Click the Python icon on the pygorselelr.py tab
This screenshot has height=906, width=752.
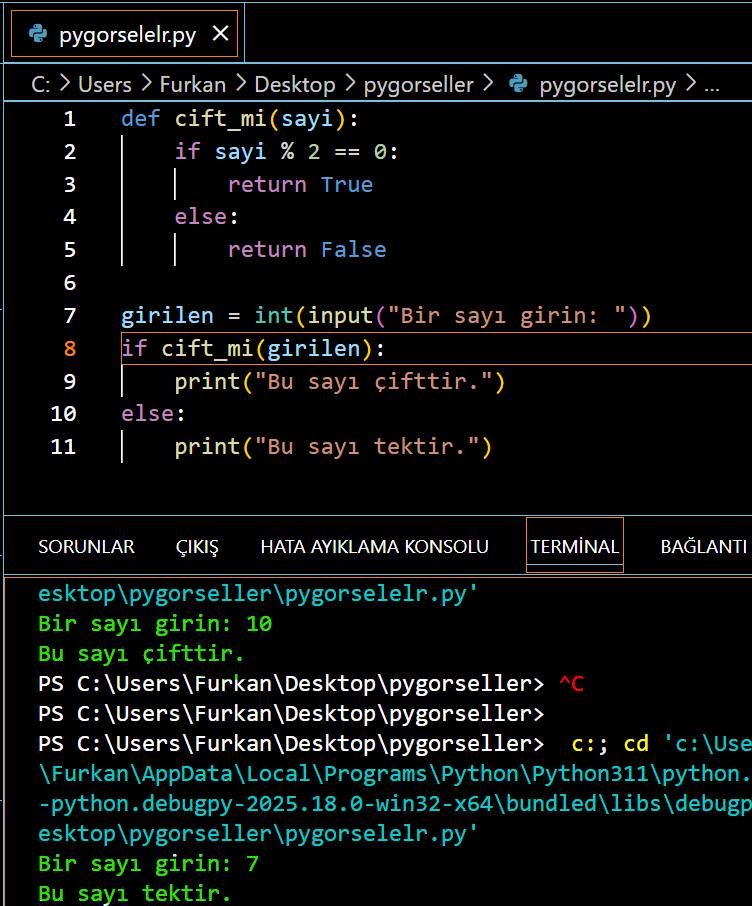[x=38, y=35]
